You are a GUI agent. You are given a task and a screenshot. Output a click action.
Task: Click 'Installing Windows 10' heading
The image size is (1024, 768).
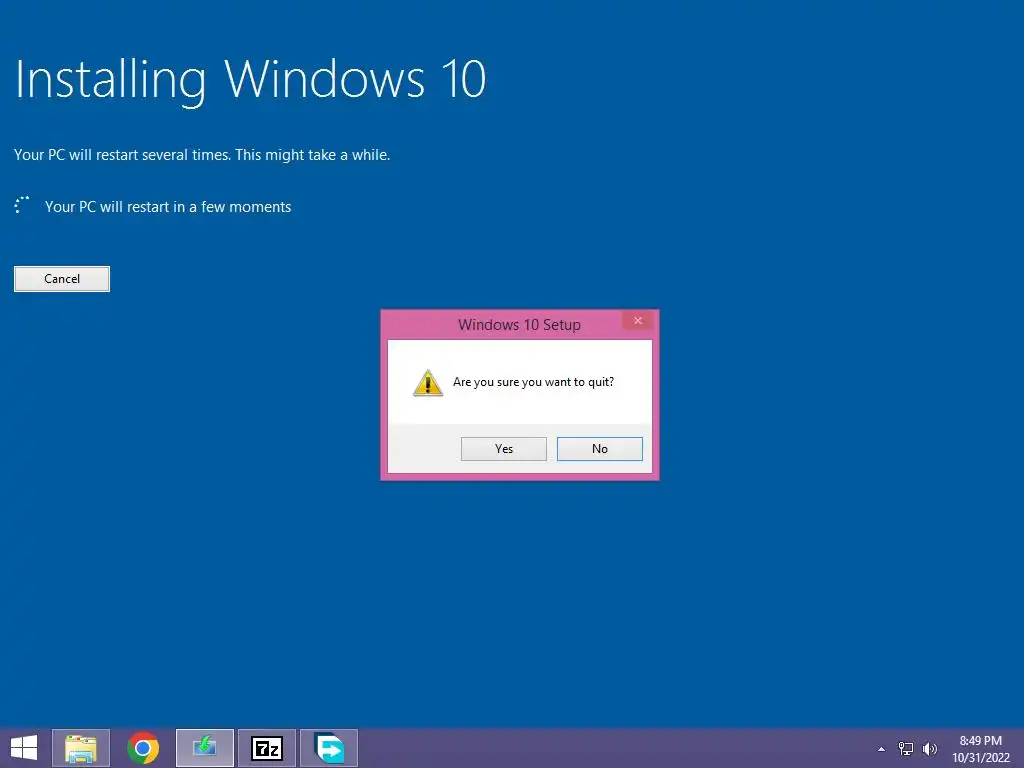250,80
